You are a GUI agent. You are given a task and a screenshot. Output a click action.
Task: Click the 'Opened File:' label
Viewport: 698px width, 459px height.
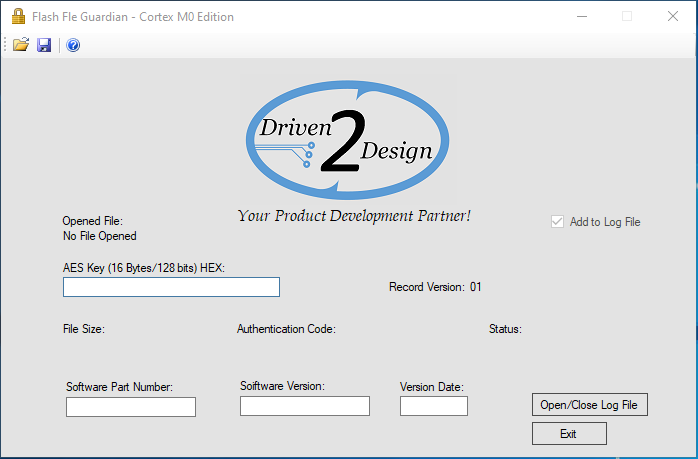click(x=93, y=221)
